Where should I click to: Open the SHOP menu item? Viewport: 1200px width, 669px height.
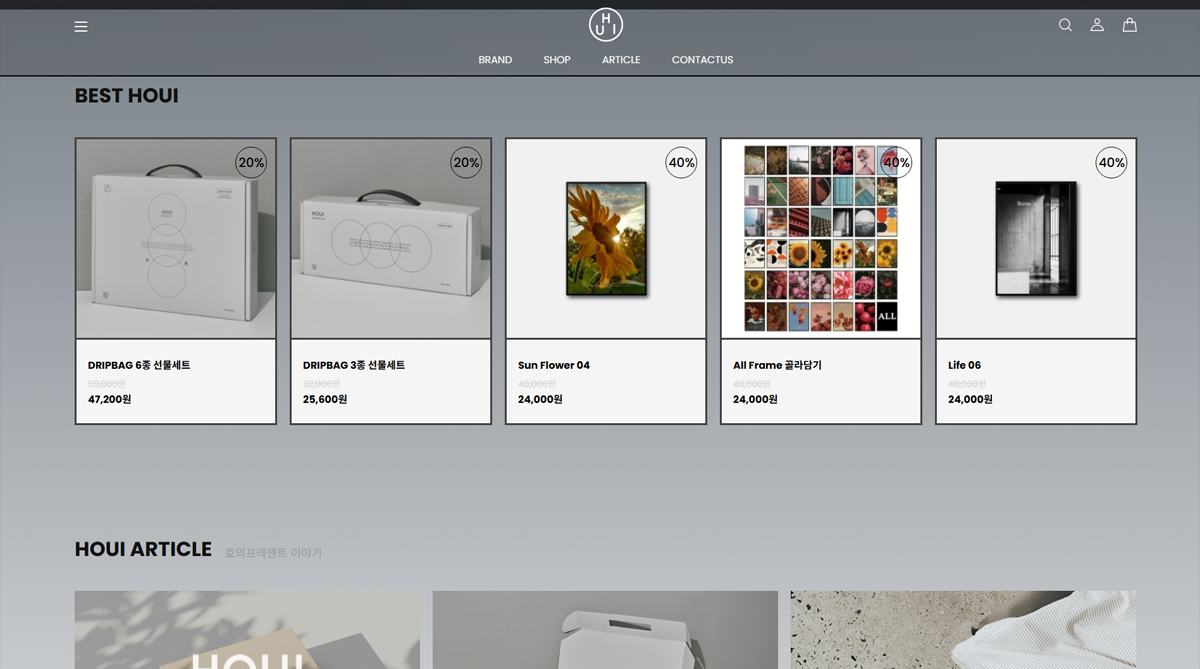(557, 60)
